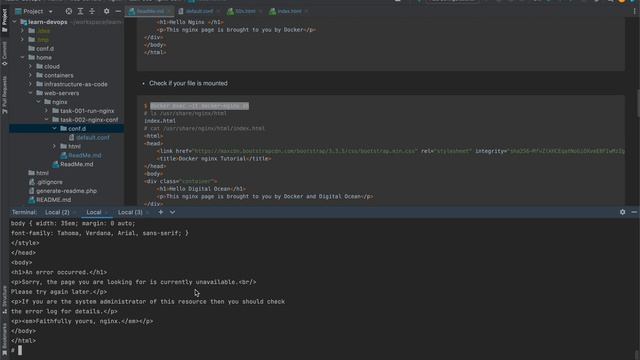Open the terminal sessions chevron dropdown
The image size is (640, 360).
pos(173,212)
